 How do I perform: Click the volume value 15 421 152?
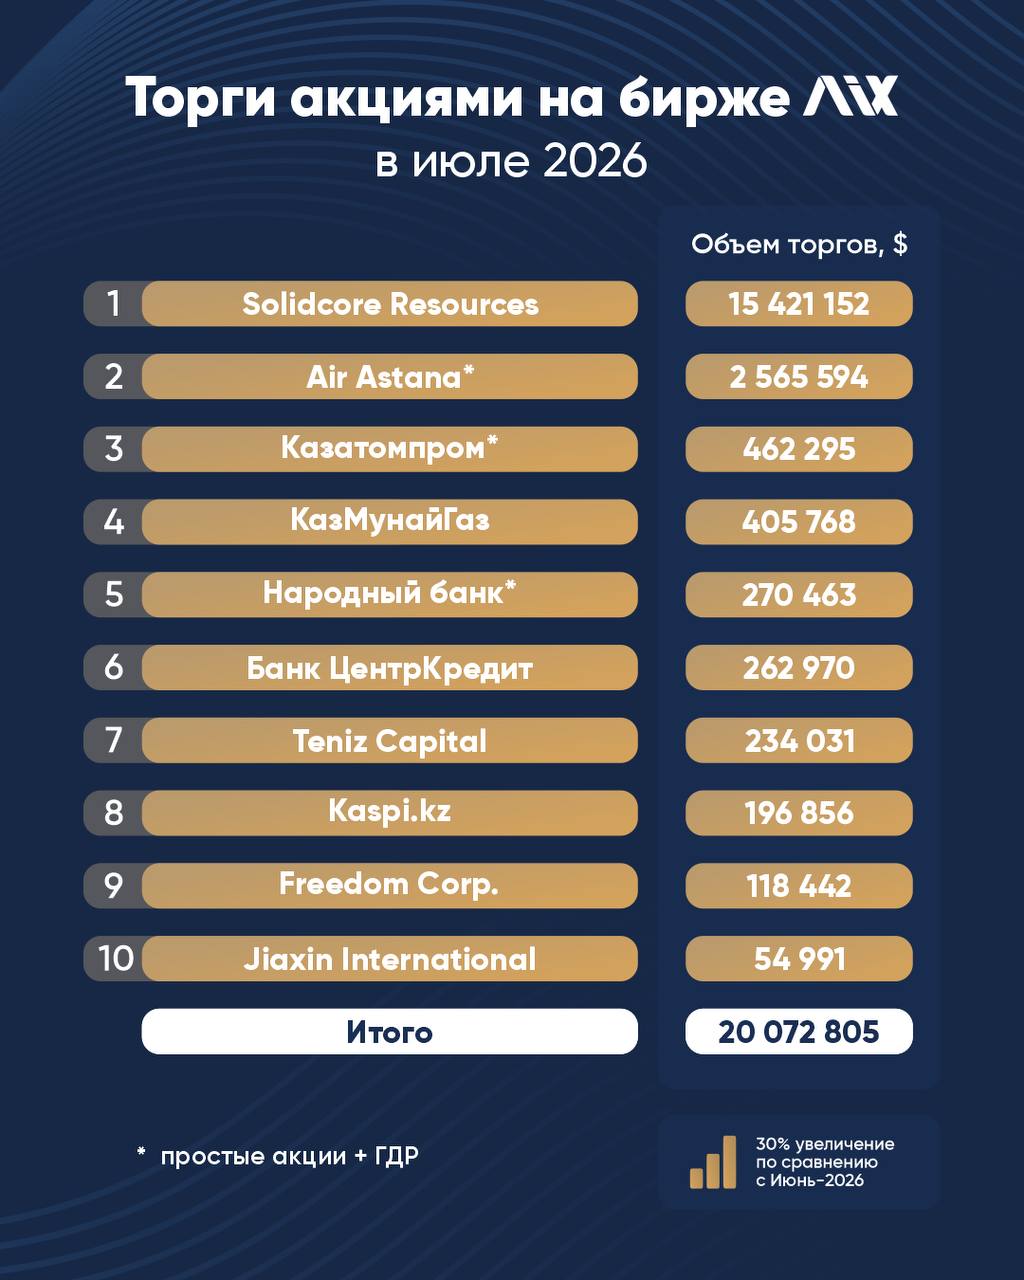pos(799,304)
